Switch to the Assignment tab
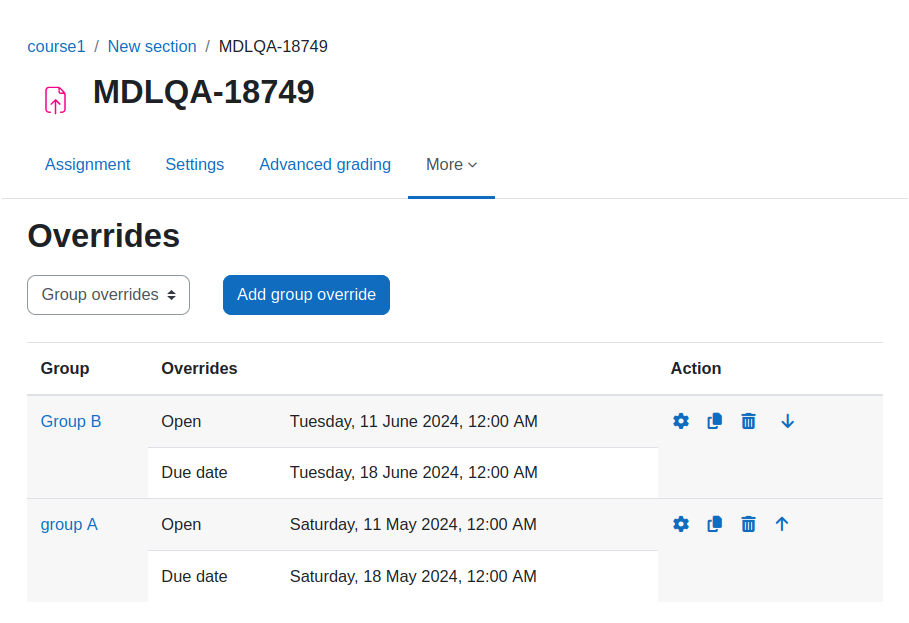 88,165
